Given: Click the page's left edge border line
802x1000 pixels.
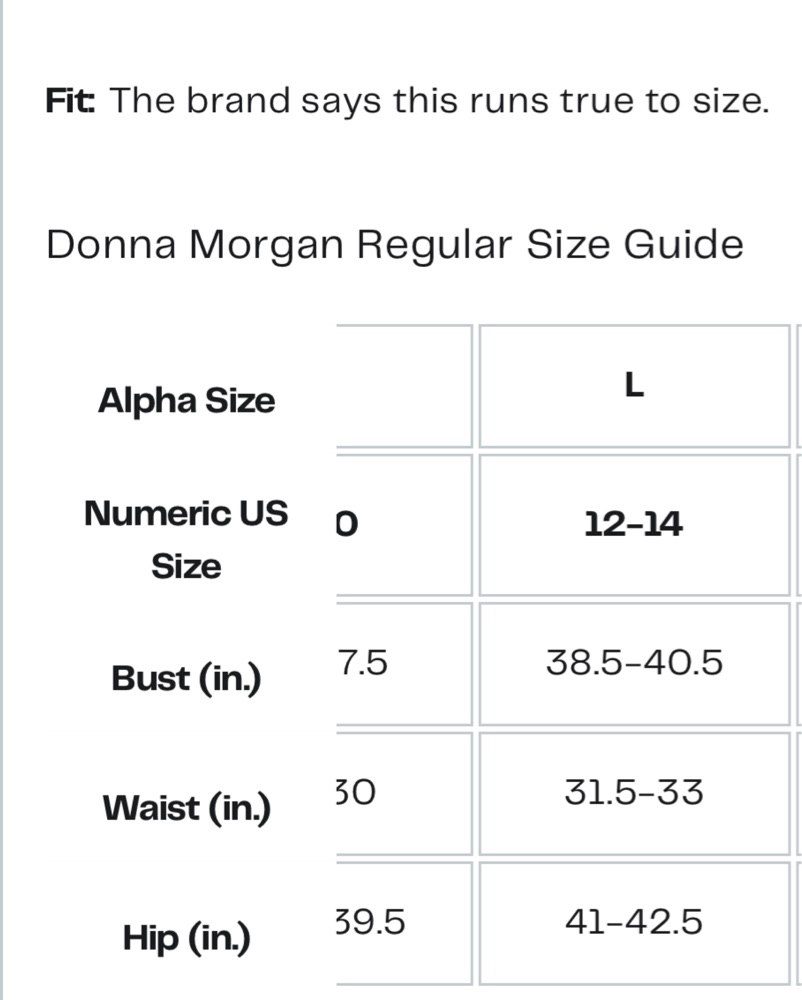Looking at the screenshot, I should [x=1, y=500].
